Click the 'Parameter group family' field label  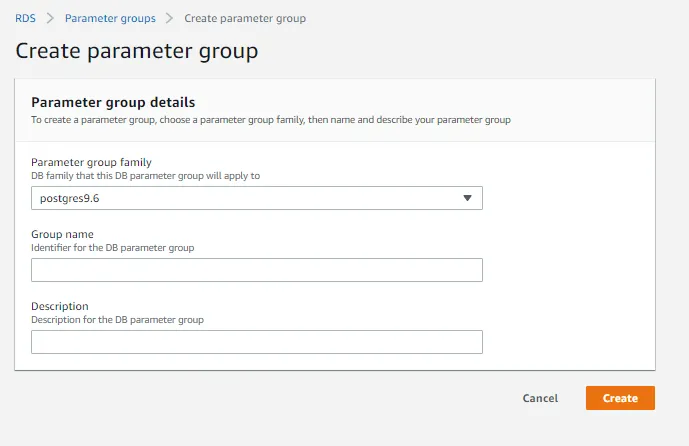(x=91, y=163)
